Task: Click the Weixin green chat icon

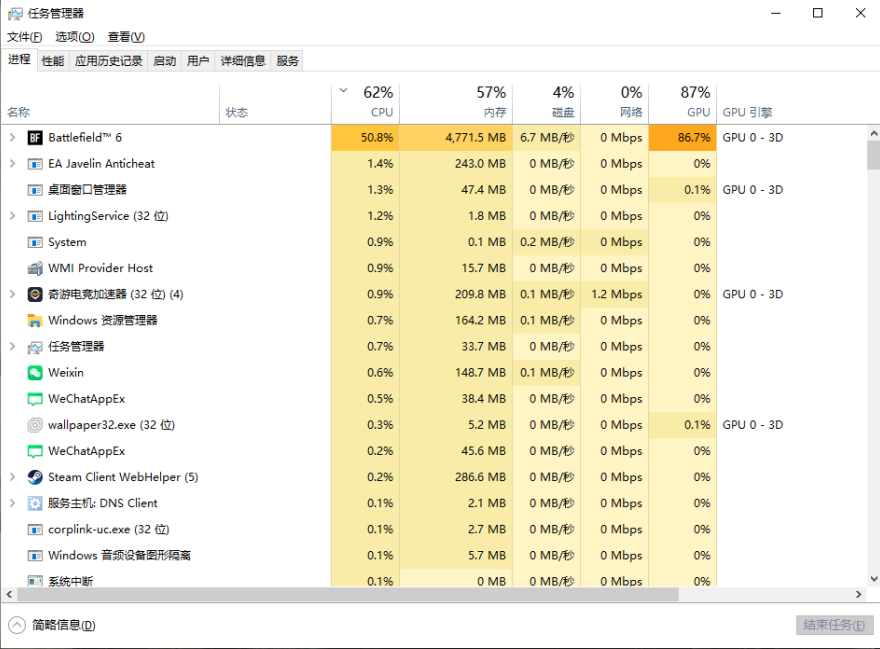Action: tap(35, 373)
